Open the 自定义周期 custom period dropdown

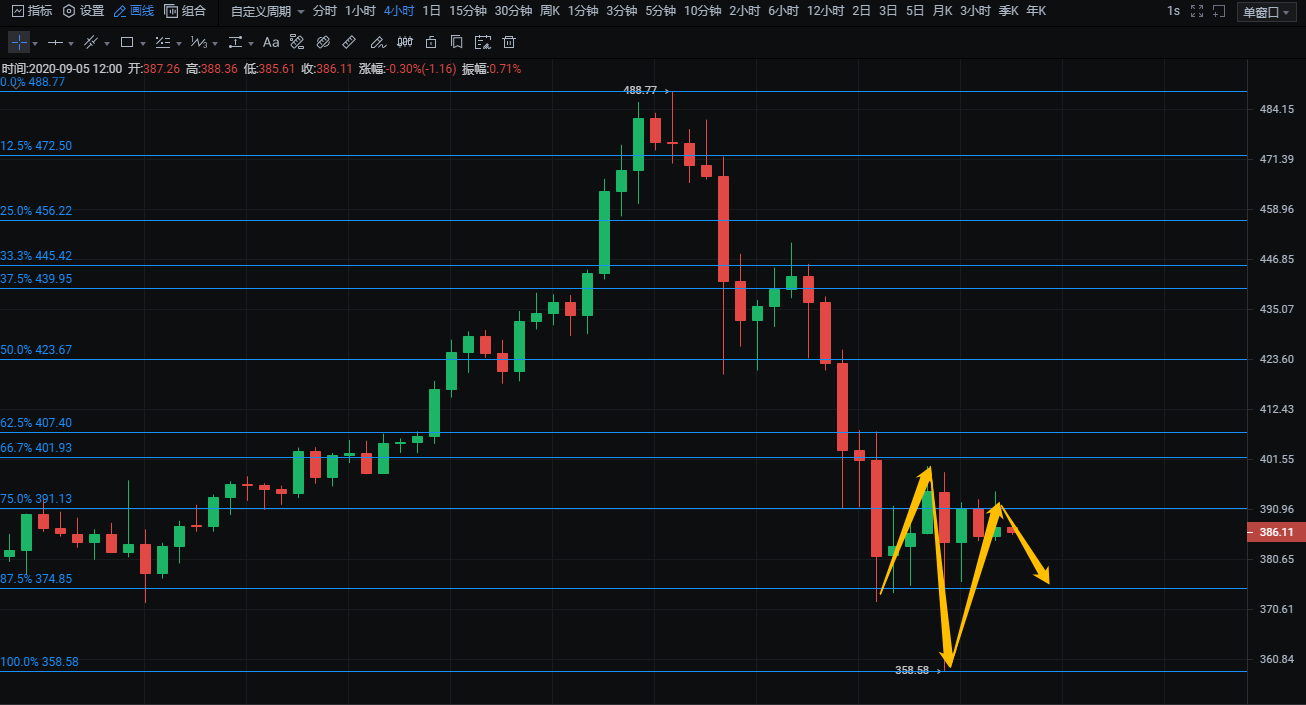pos(267,11)
